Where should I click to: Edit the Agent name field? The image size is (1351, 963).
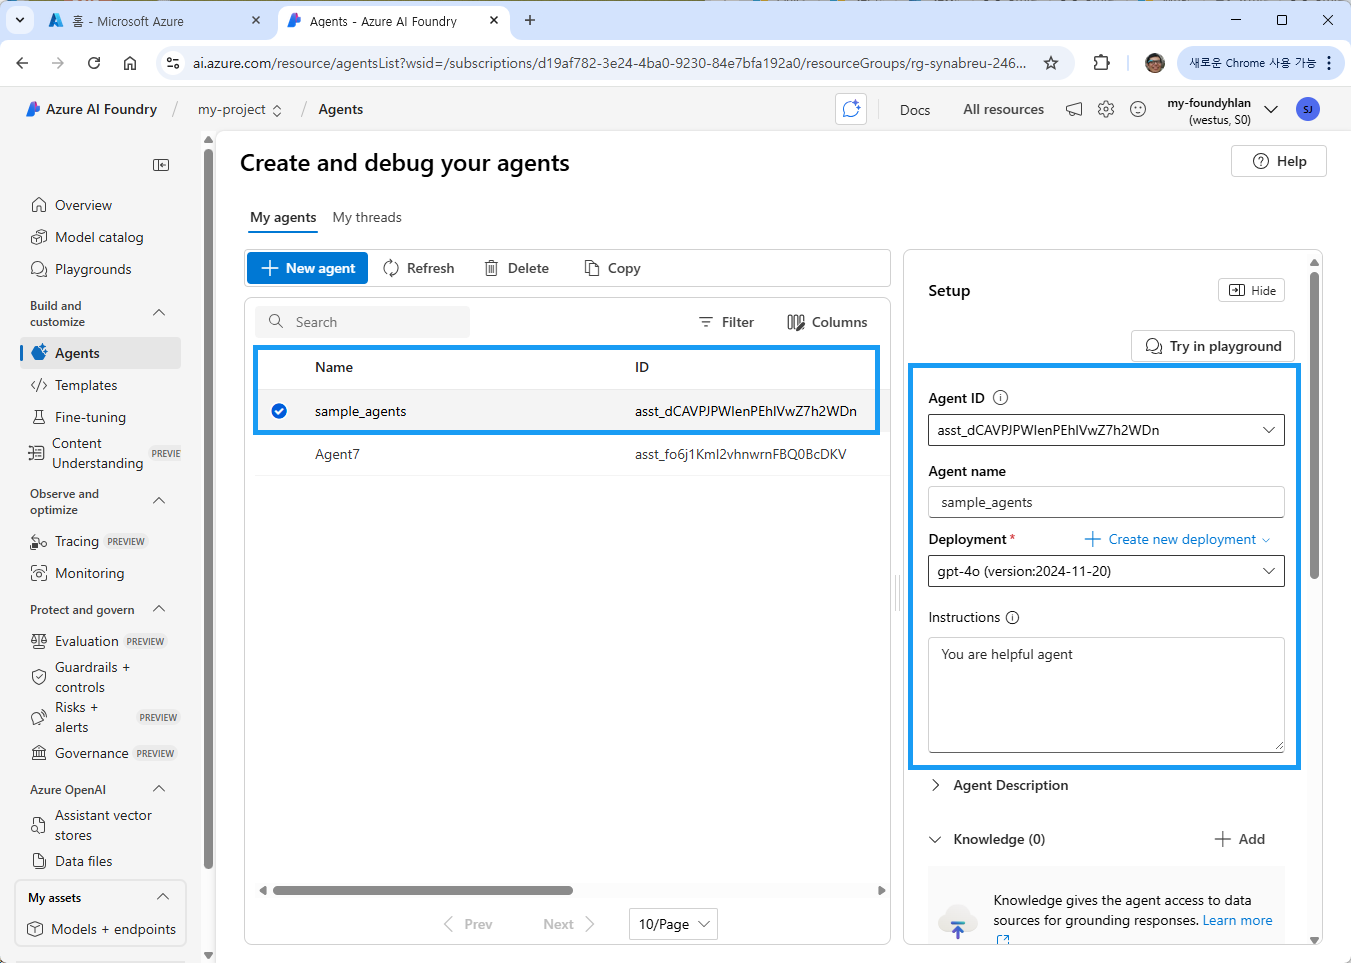pos(1106,502)
